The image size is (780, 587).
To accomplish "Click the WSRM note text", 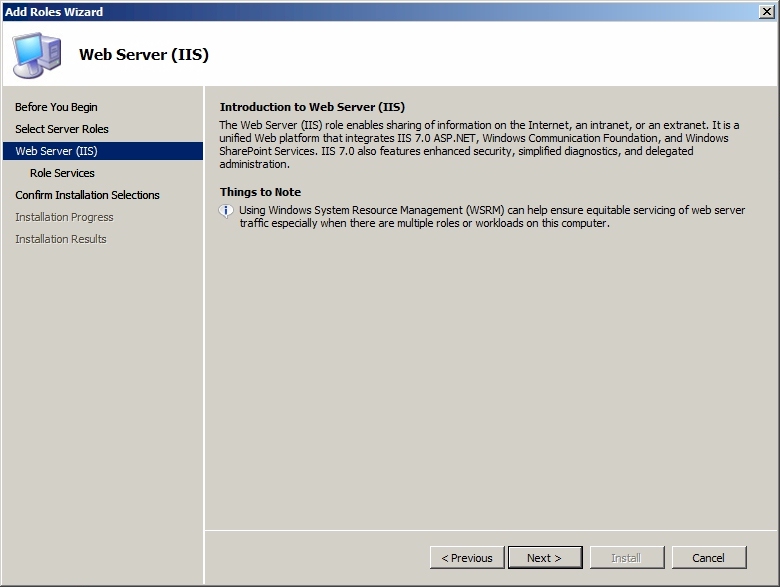I will coord(492,216).
